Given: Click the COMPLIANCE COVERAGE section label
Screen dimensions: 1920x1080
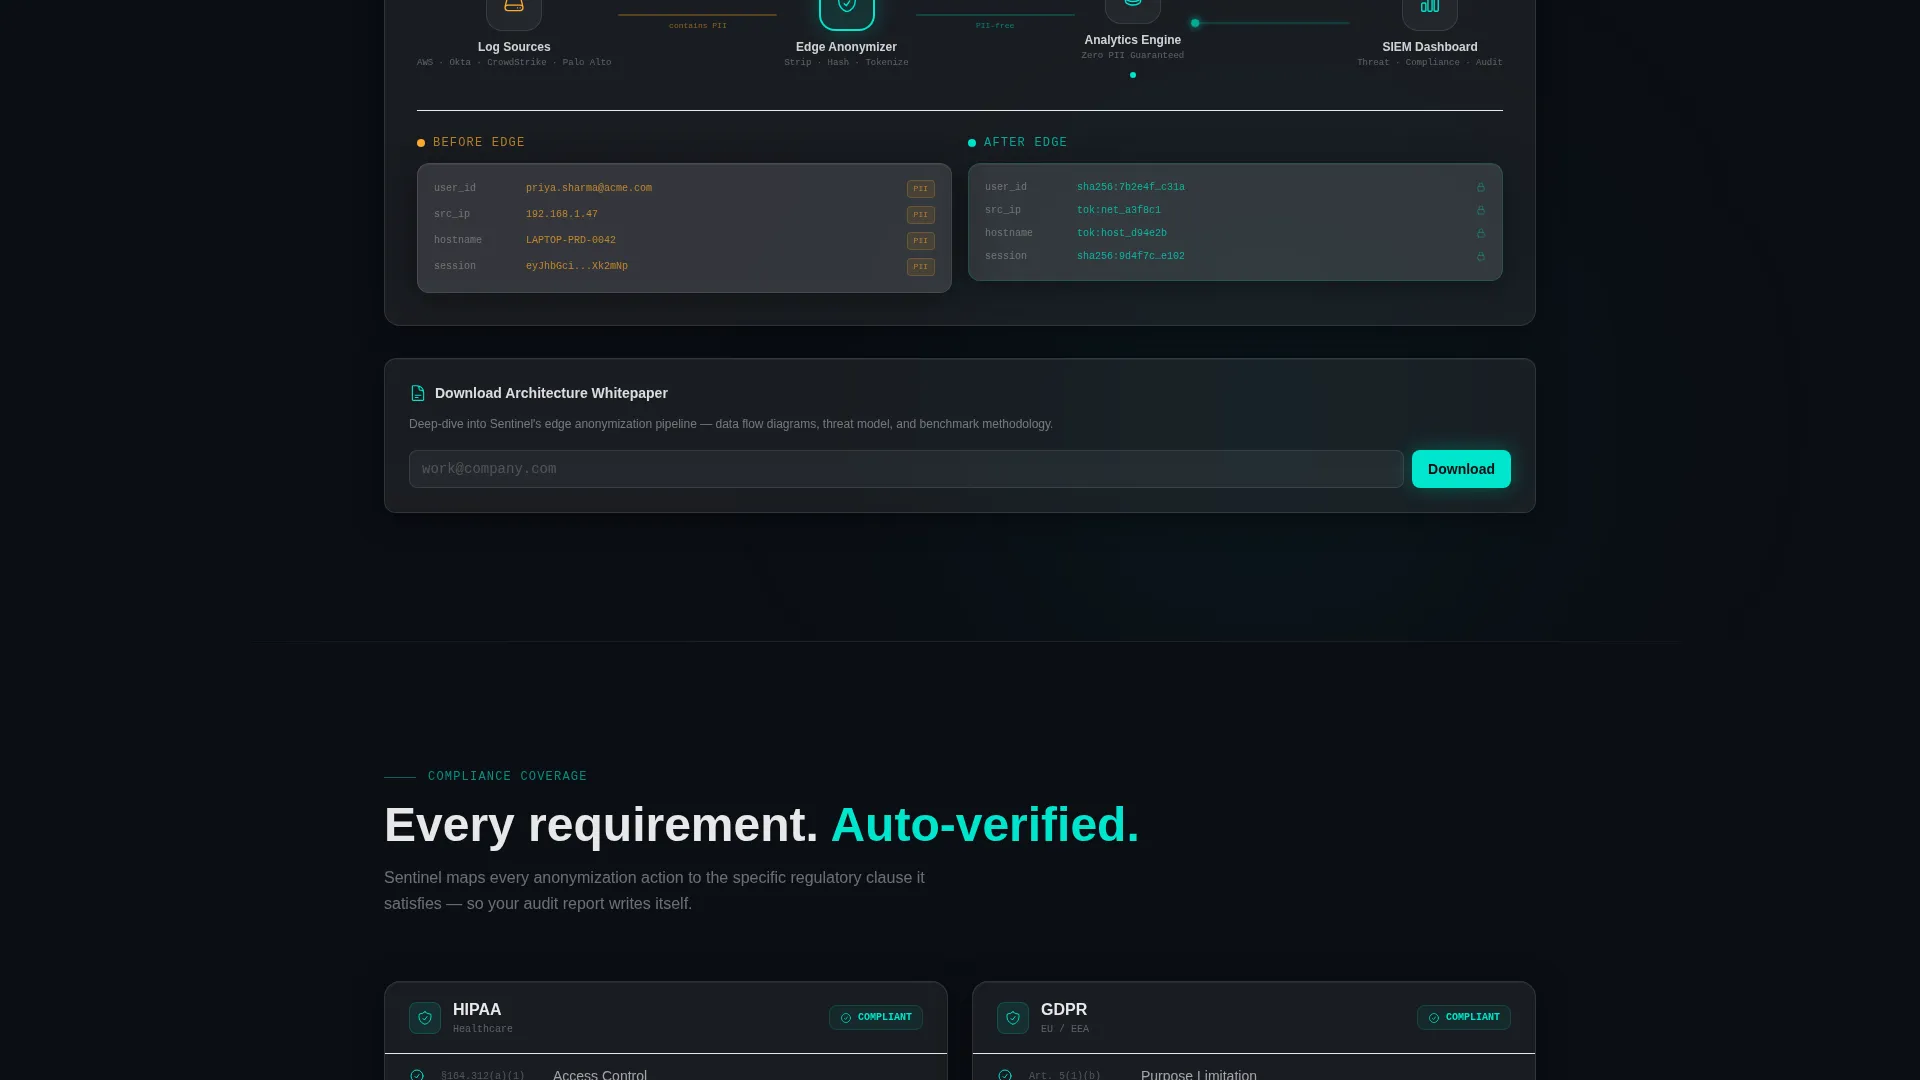Looking at the screenshot, I should pos(507,776).
